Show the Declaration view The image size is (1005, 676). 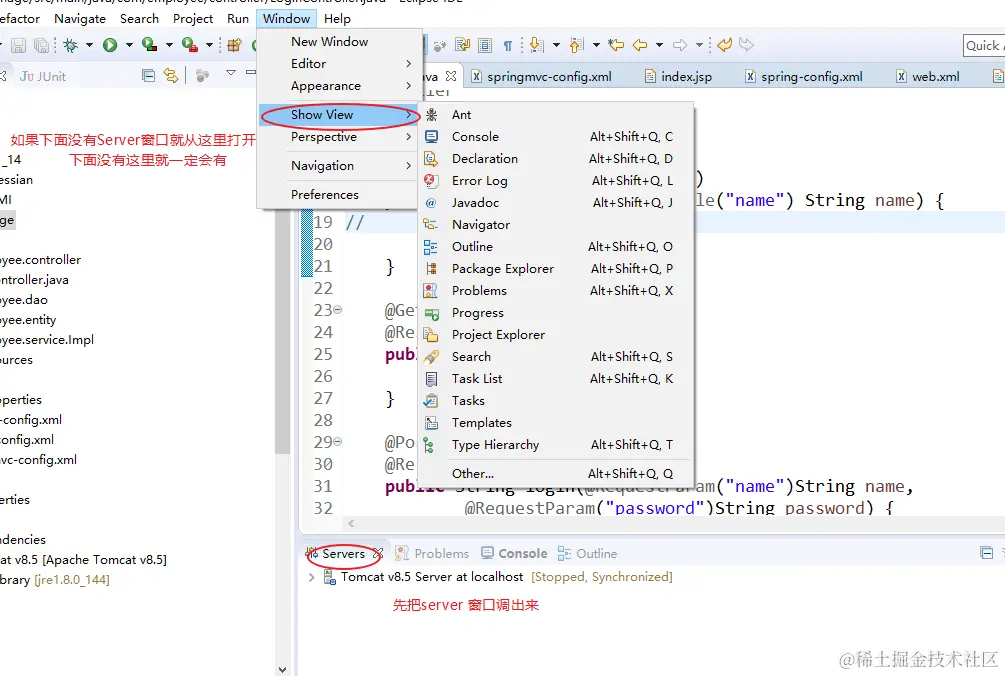[556, 158]
